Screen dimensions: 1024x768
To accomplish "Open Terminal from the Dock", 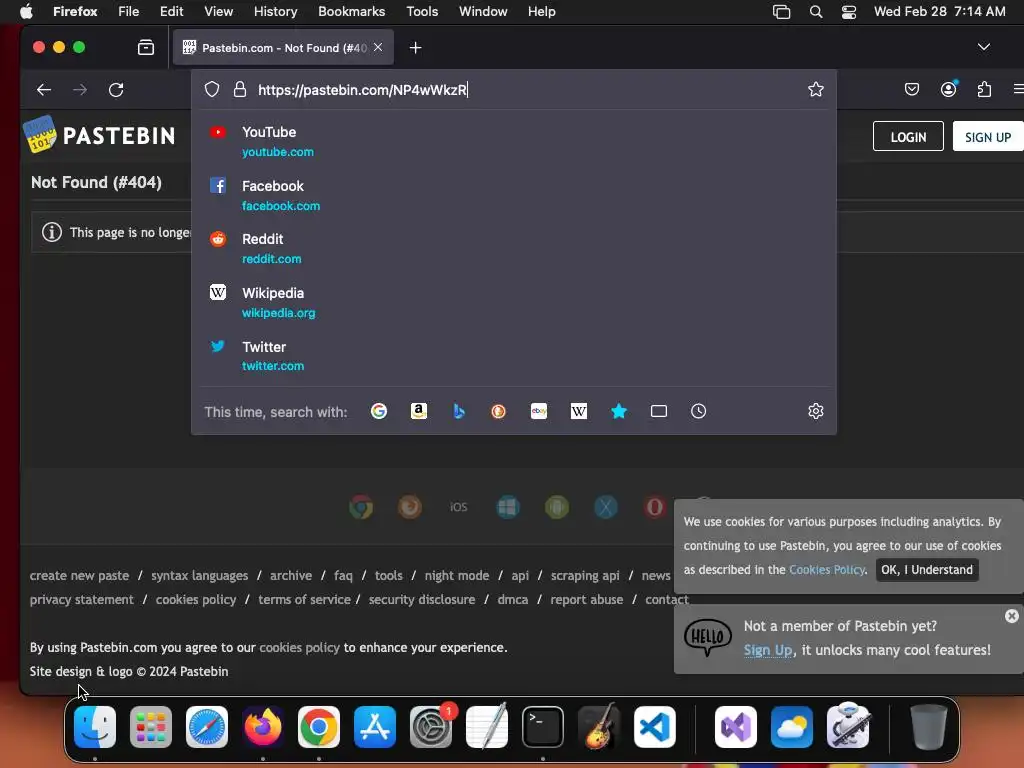I will click(x=543, y=726).
